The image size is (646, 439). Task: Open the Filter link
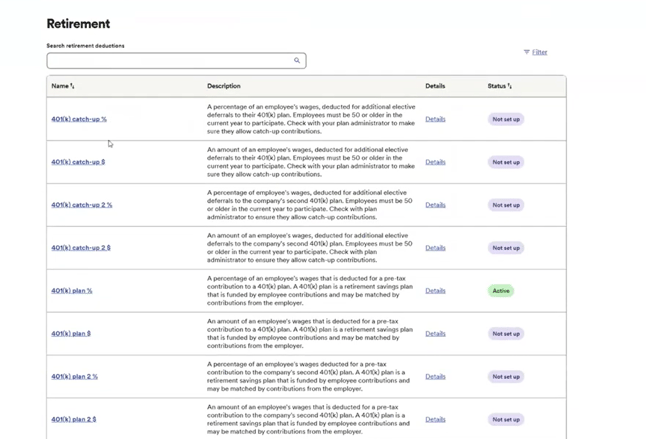point(540,52)
